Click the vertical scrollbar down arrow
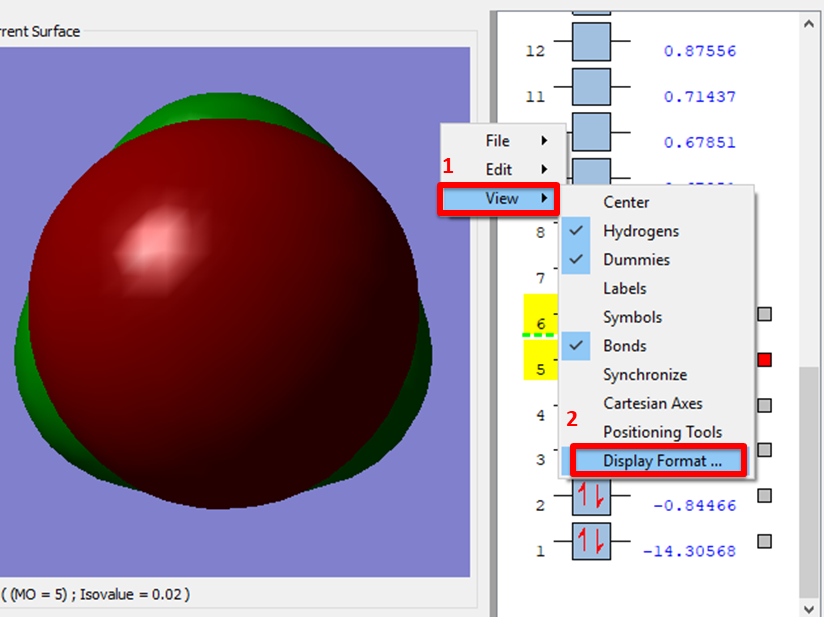 pos(808,608)
